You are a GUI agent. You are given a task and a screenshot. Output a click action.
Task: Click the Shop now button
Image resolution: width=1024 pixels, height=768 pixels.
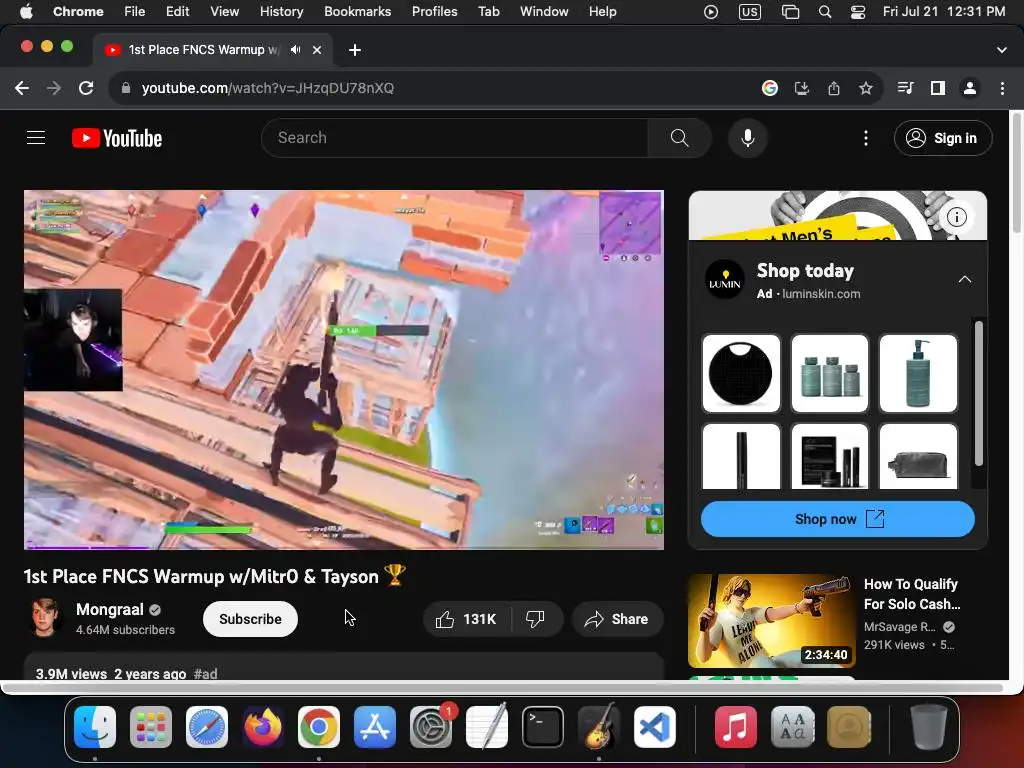[838, 519]
